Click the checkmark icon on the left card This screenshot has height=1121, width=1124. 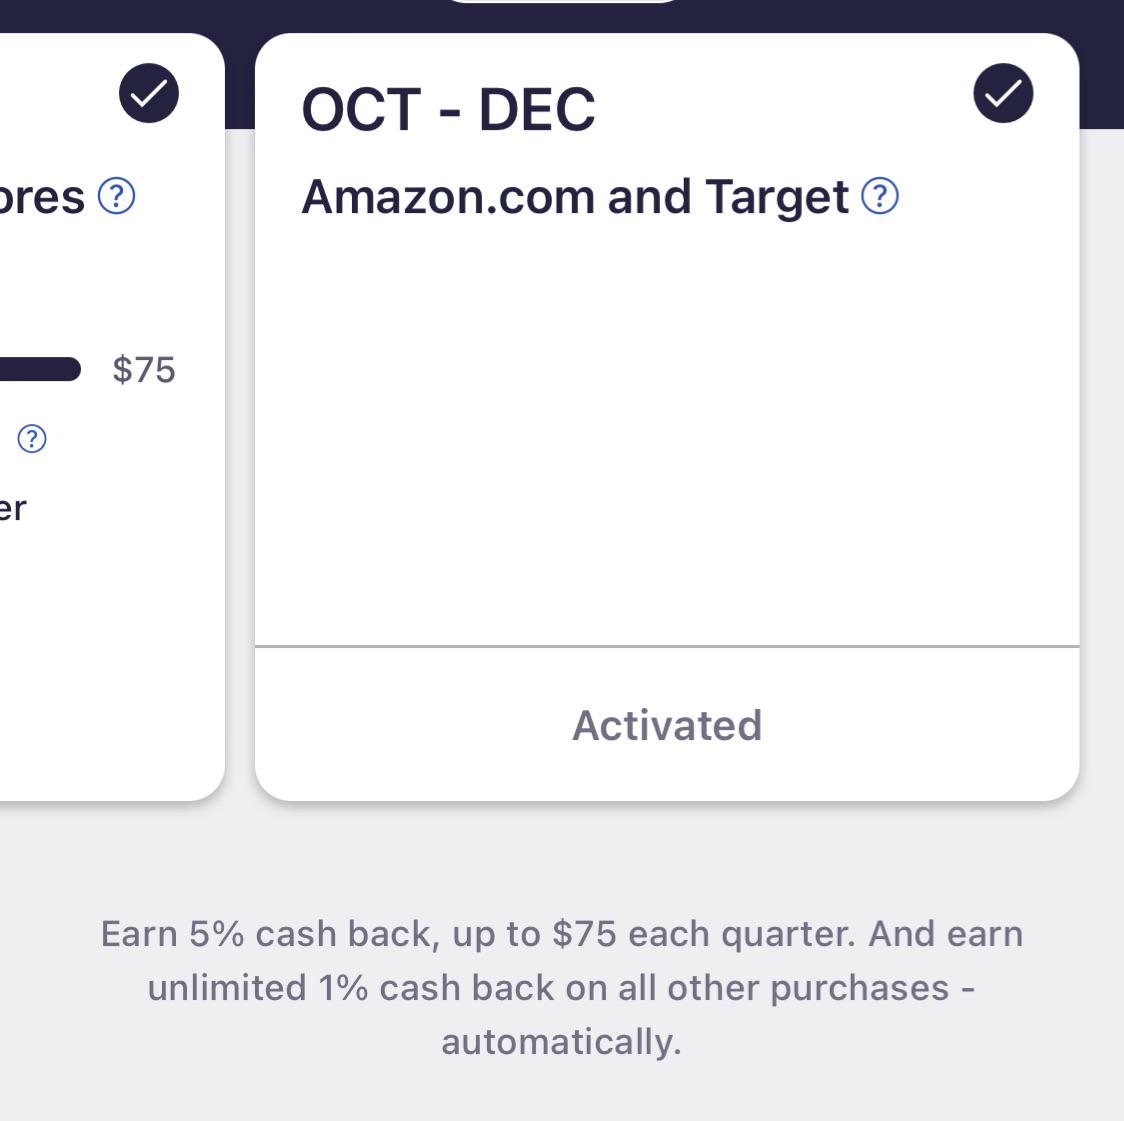149,94
